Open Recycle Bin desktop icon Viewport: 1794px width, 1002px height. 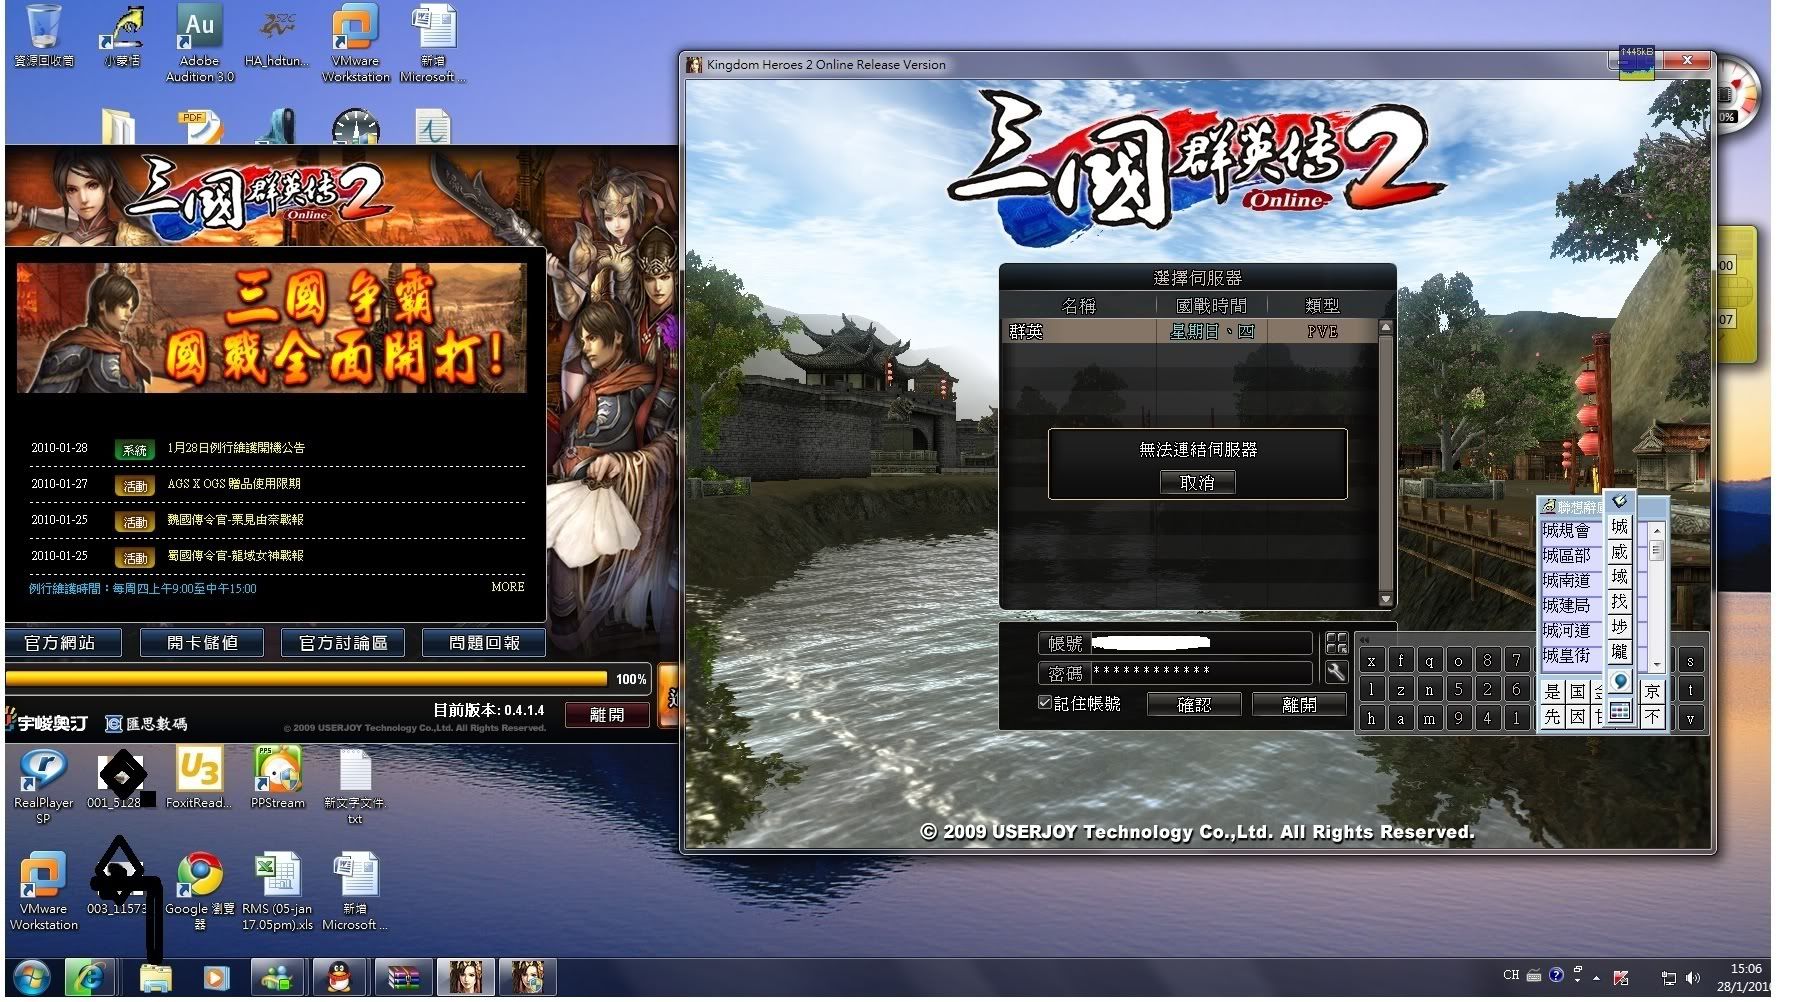pyautogui.click(x=43, y=37)
